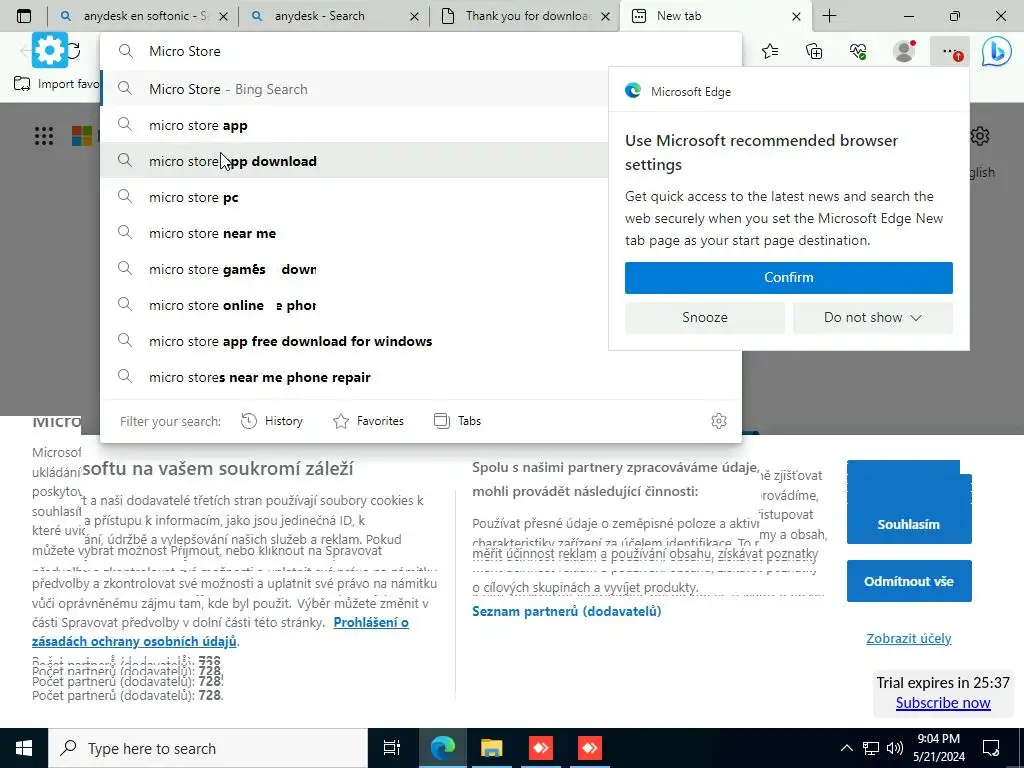The image size is (1024, 768).
Task: Click the network tray icon
Action: tap(871, 748)
